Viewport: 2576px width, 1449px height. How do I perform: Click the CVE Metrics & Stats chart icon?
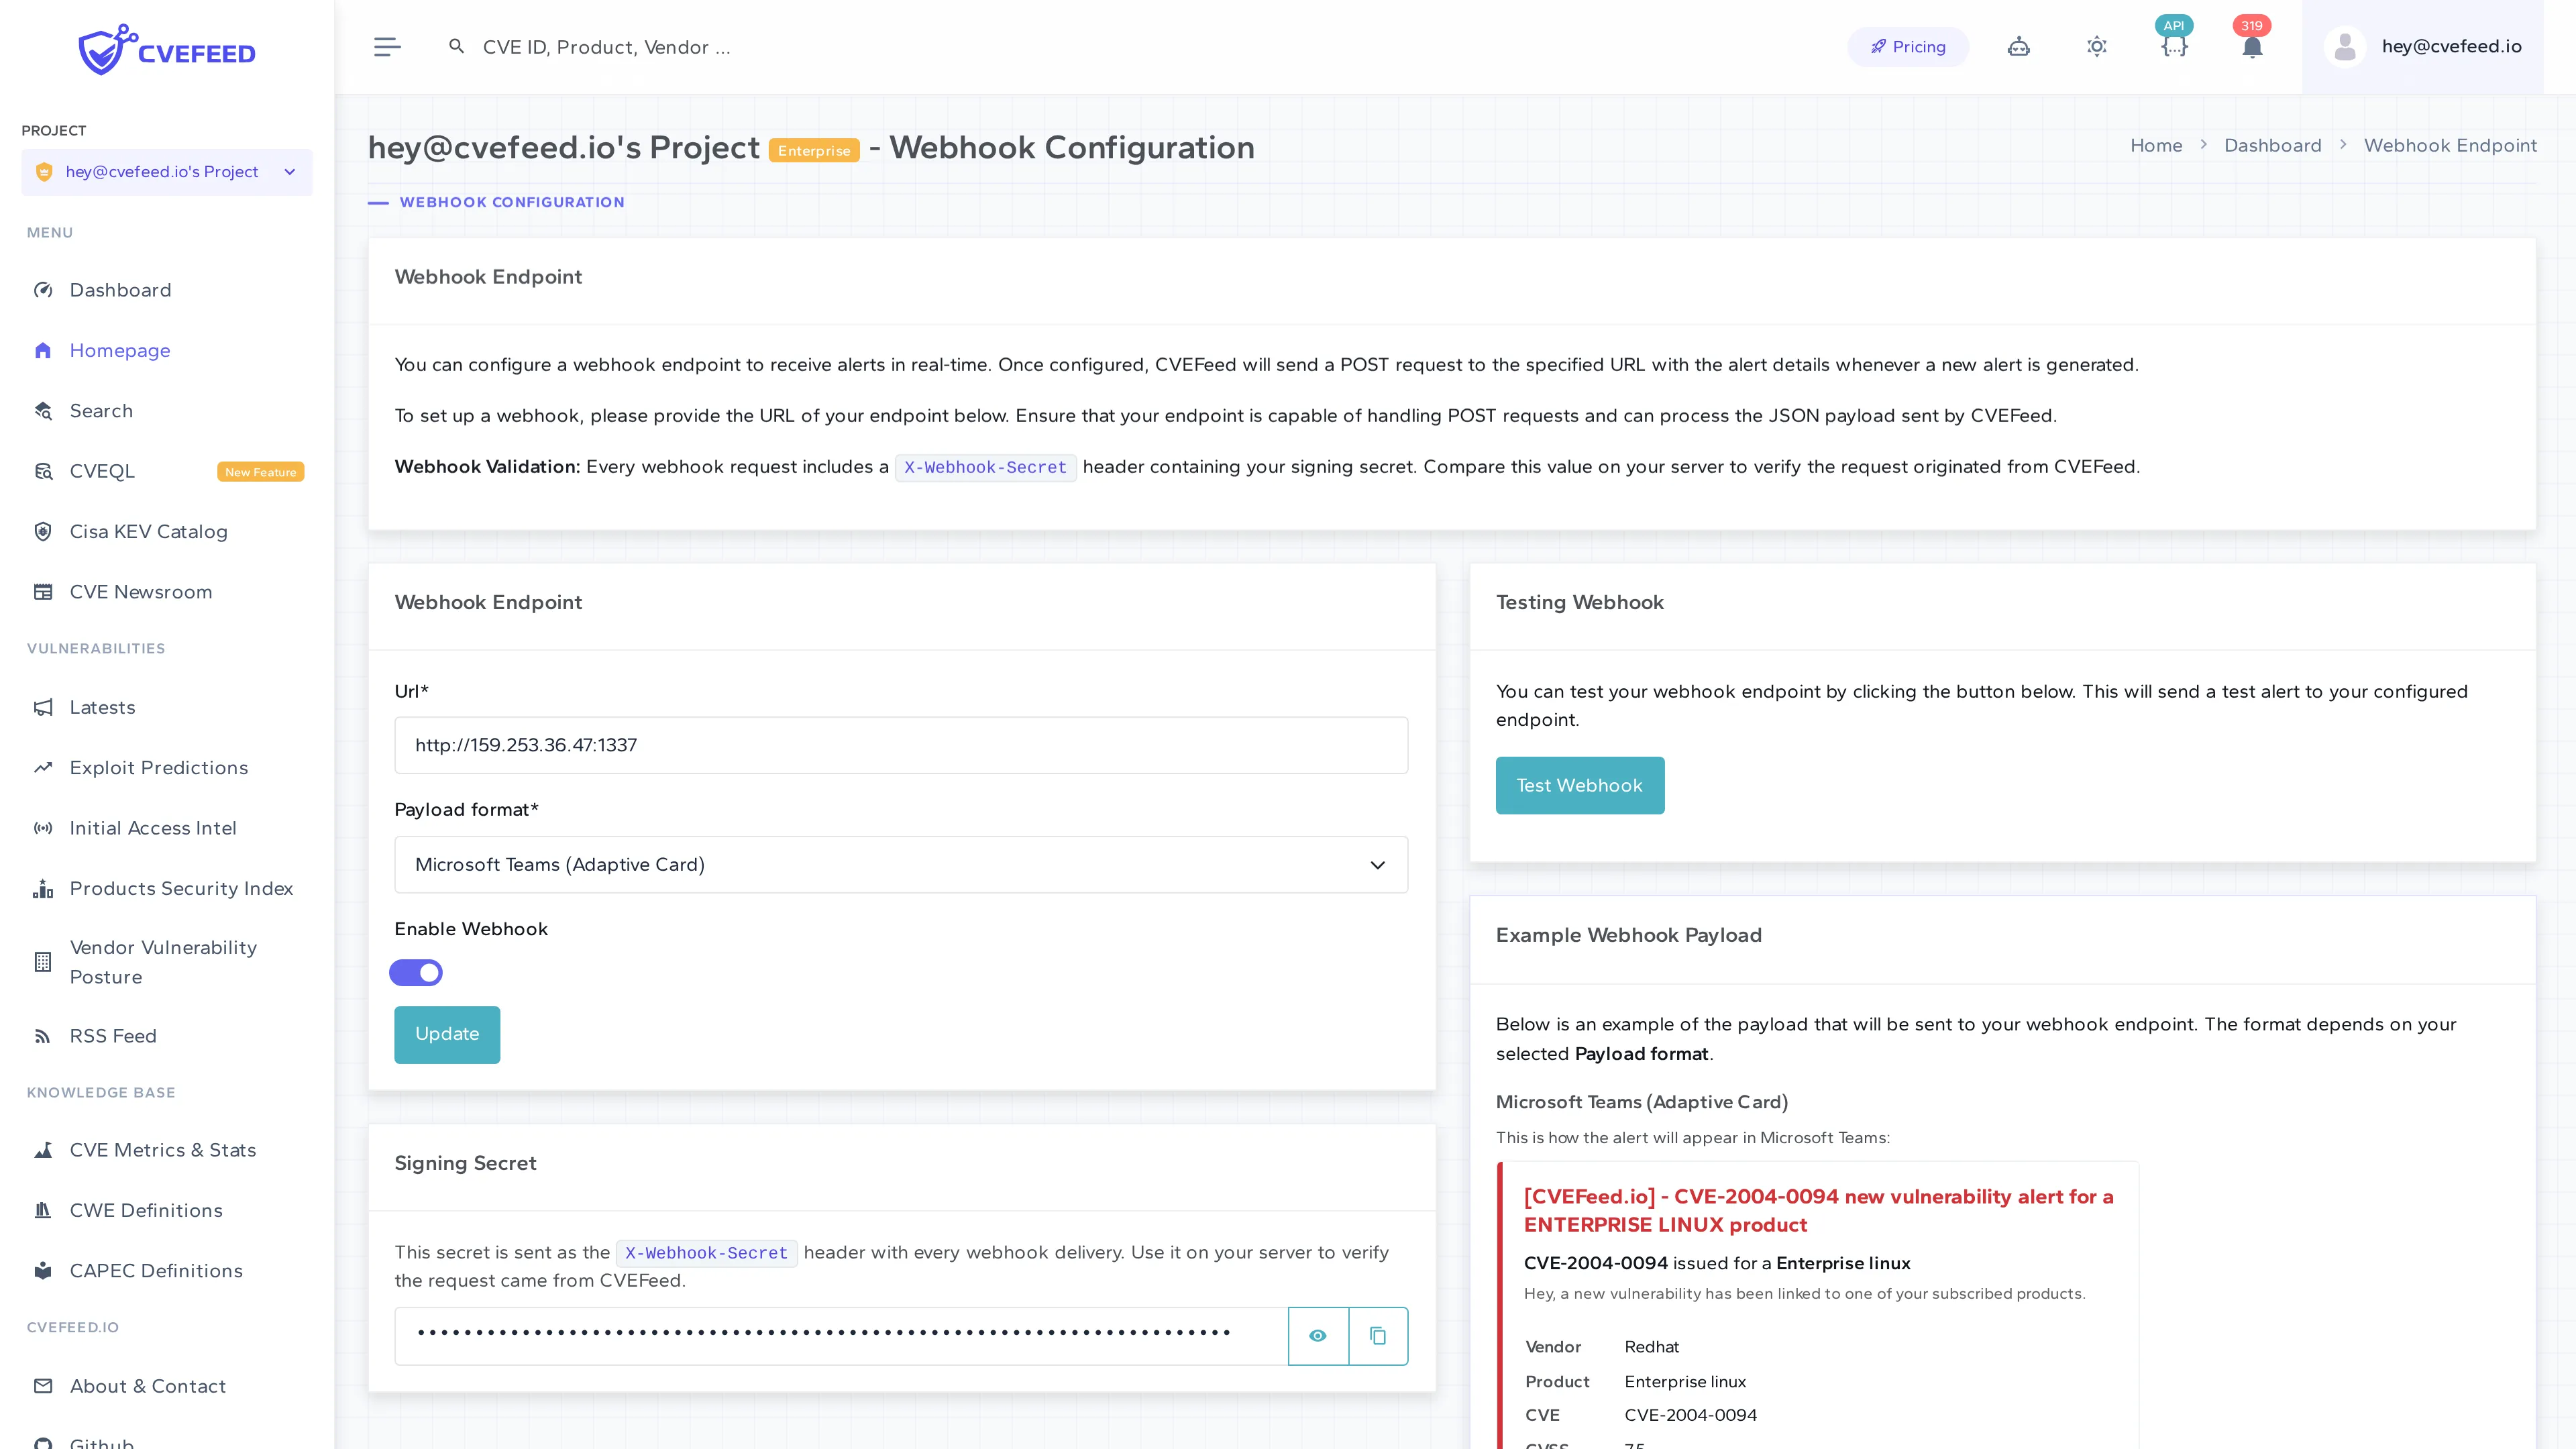[x=43, y=1150]
